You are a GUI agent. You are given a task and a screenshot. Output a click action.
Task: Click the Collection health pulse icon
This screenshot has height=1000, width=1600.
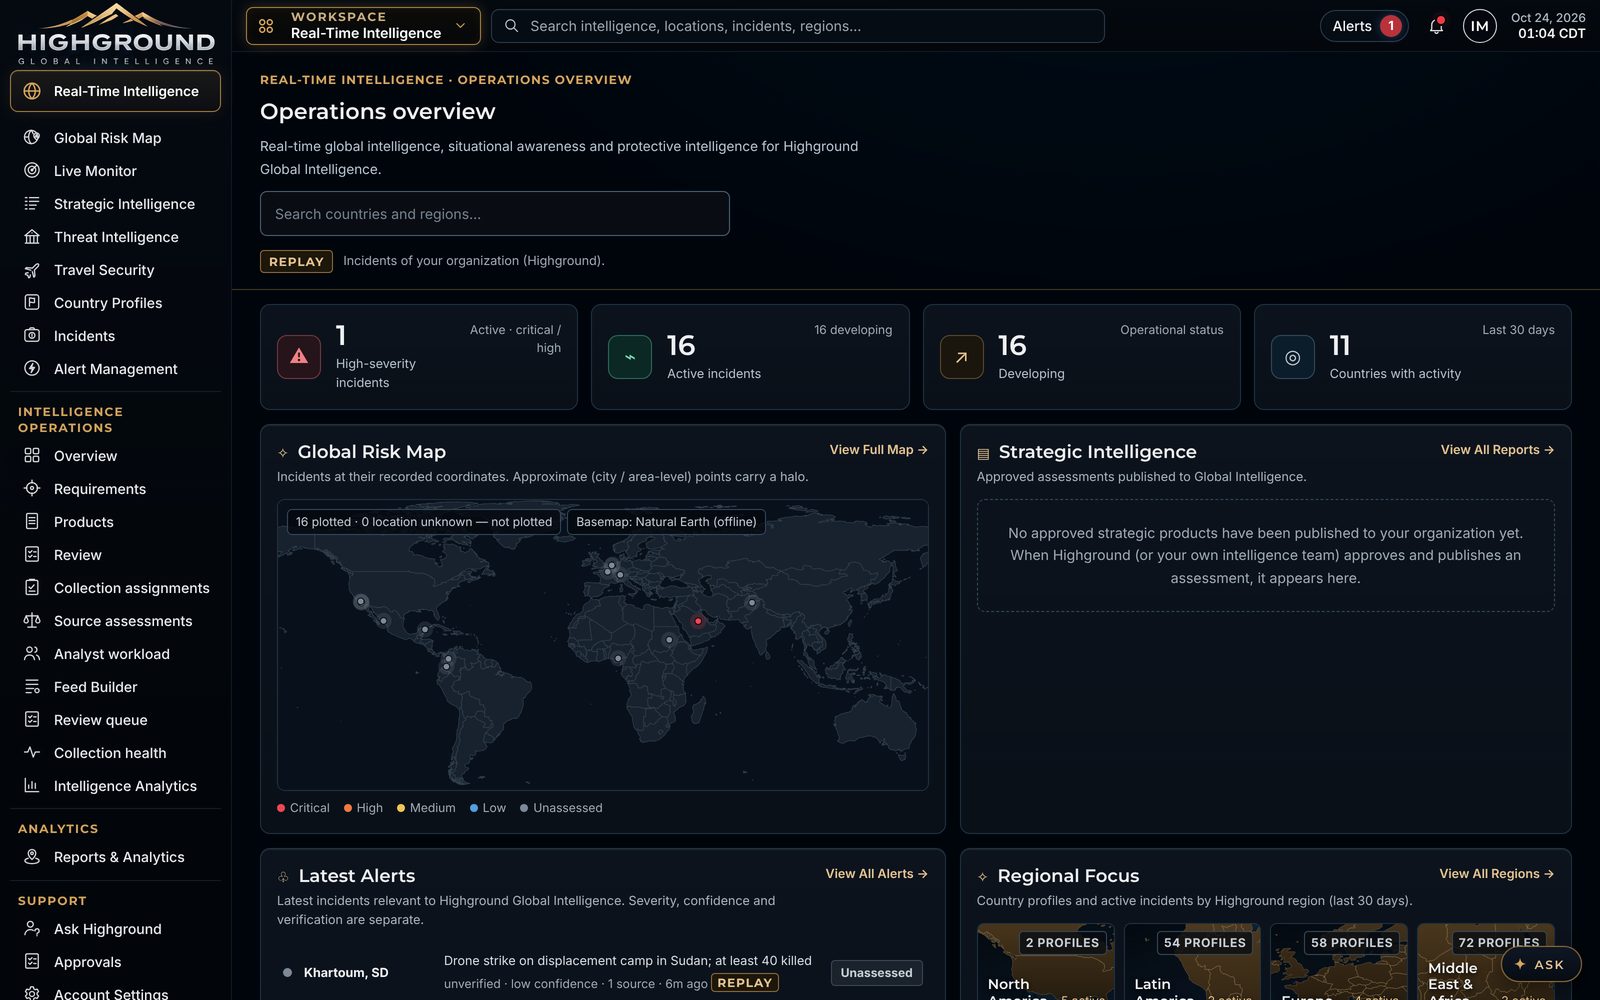[32, 753]
